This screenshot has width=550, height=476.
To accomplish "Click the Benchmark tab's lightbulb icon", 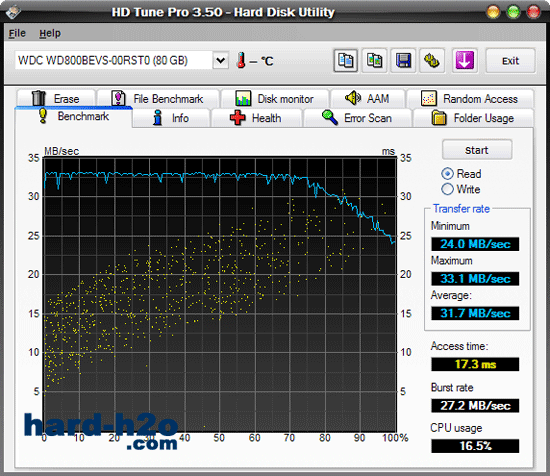I will pyautogui.click(x=43, y=116).
